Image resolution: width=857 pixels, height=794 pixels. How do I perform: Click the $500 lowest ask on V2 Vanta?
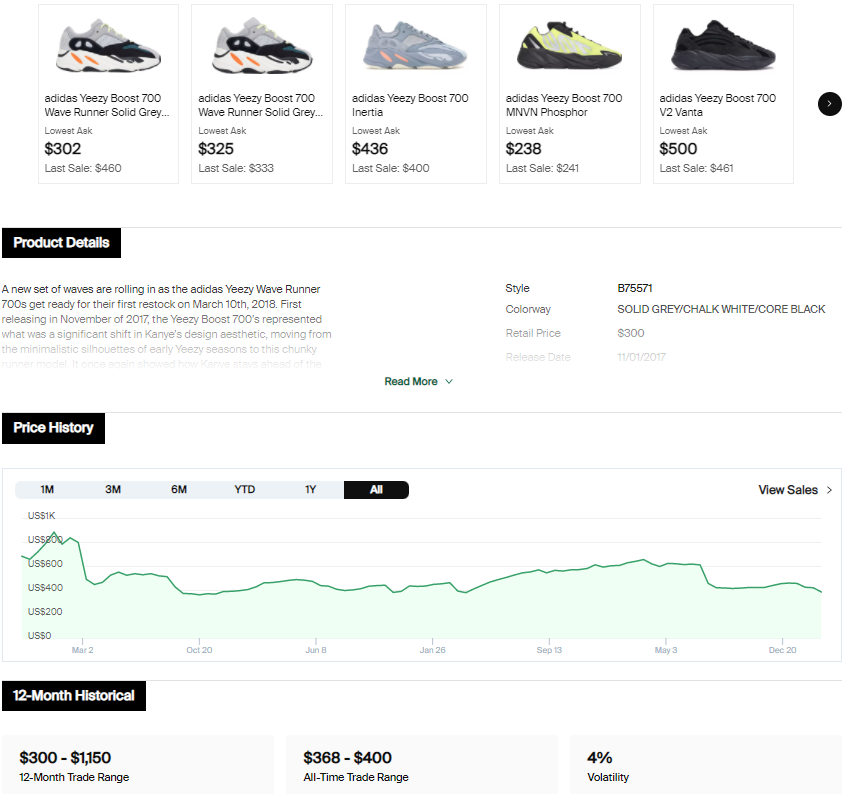tap(679, 149)
